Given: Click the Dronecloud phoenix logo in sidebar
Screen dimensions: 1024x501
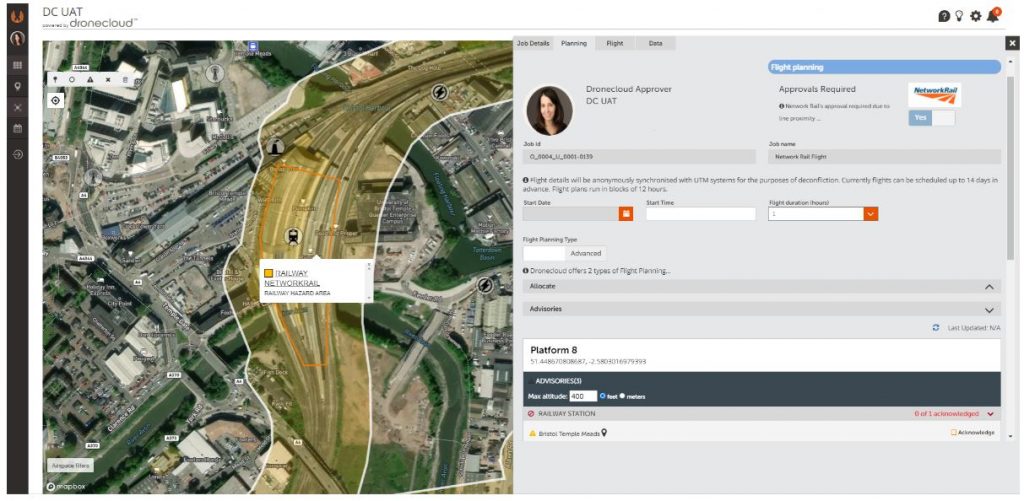Looking at the screenshot, I should pos(18,16).
